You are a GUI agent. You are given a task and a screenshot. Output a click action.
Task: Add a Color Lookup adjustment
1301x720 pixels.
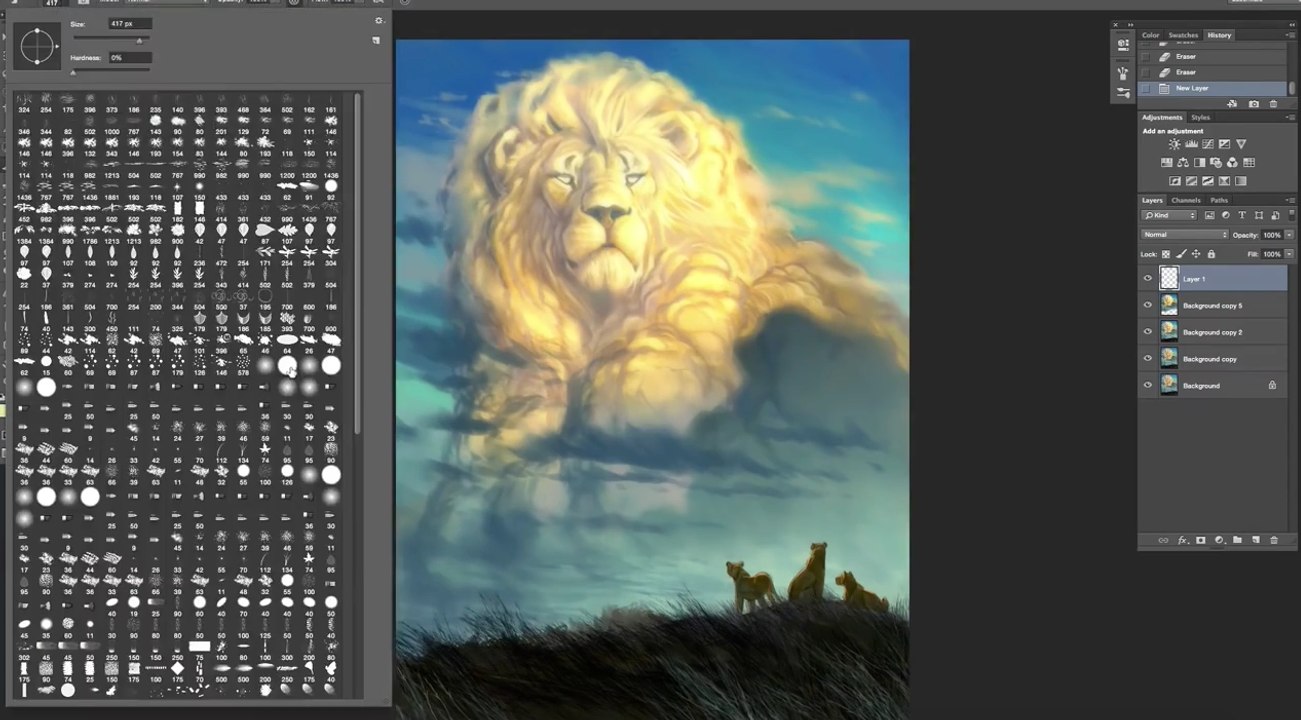pos(1249,163)
